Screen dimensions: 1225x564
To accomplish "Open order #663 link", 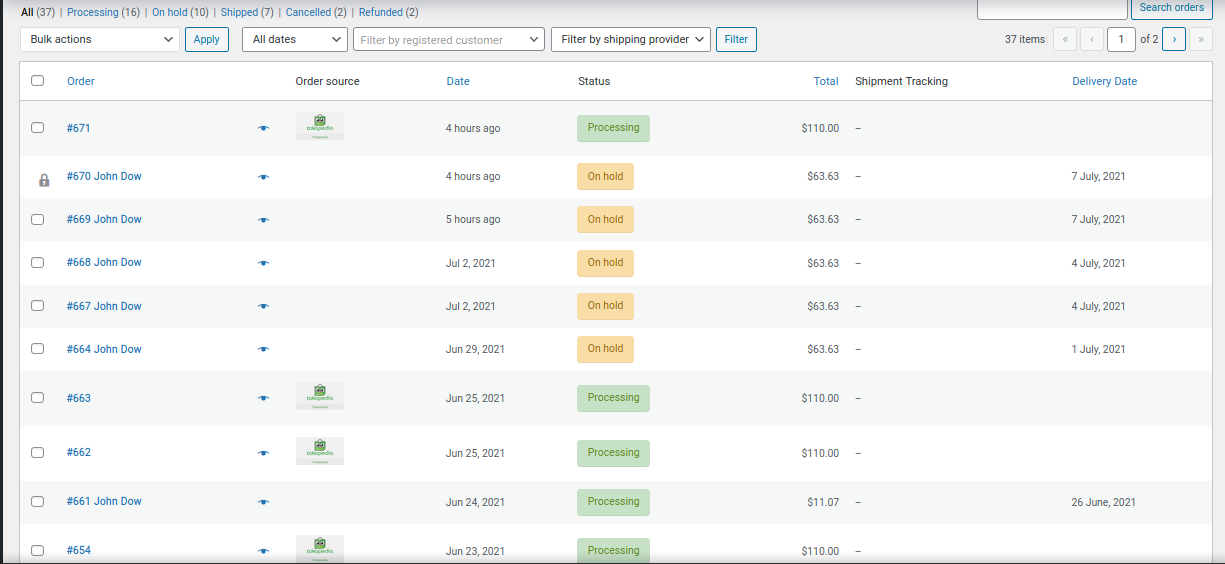I will click(79, 398).
